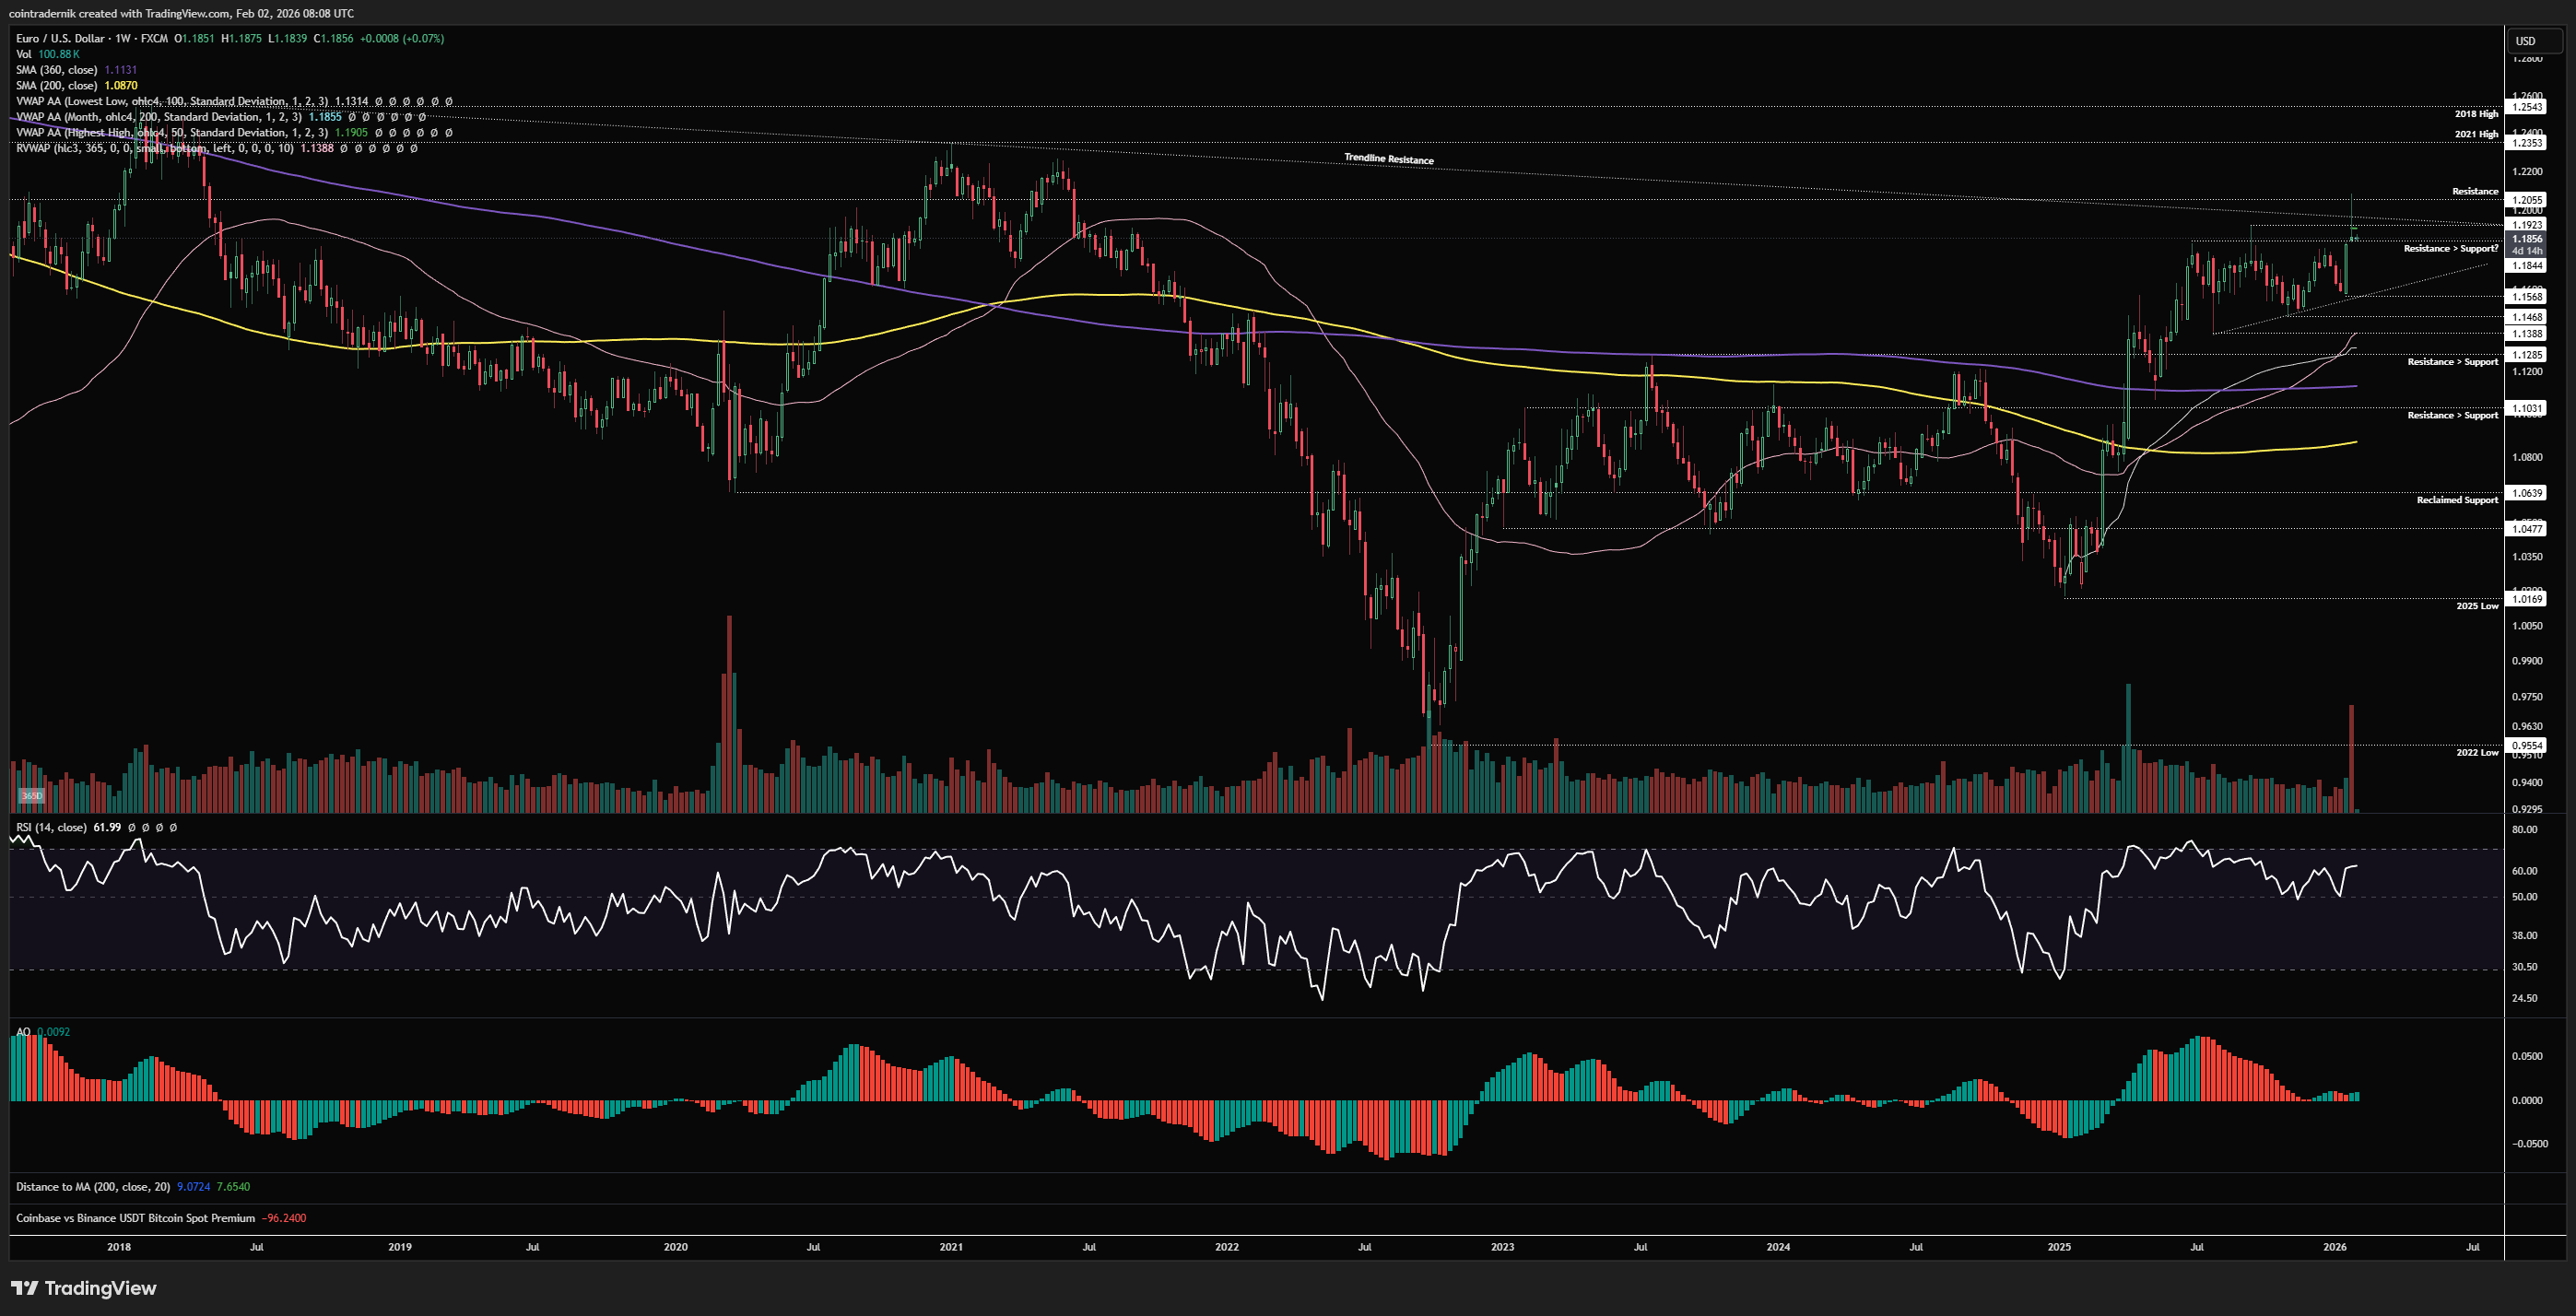The height and width of the screenshot is (1316, 2576).
Task: Select the SMA (360, close) legend
Action: click(56, 70)
